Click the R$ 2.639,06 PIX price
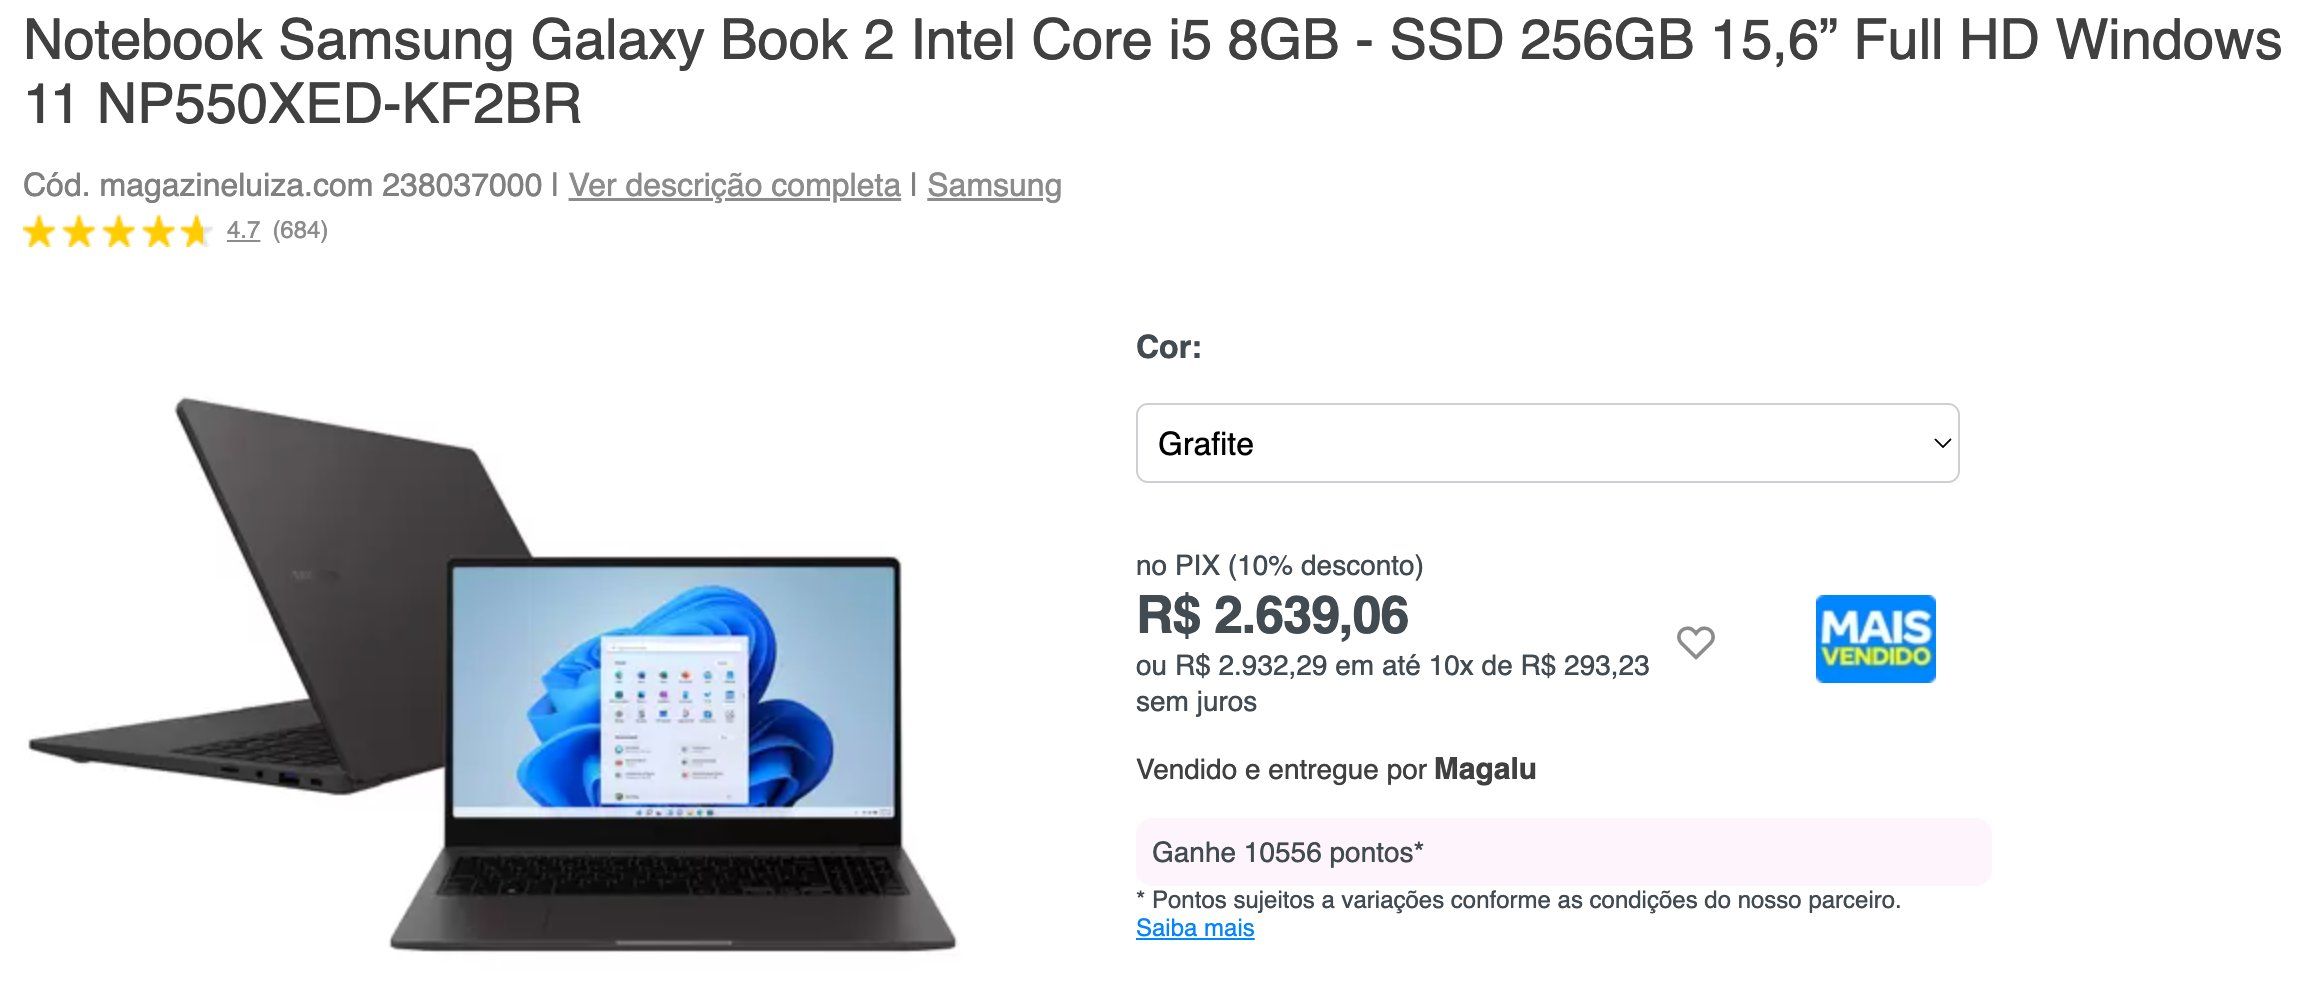 point(1272,615)
